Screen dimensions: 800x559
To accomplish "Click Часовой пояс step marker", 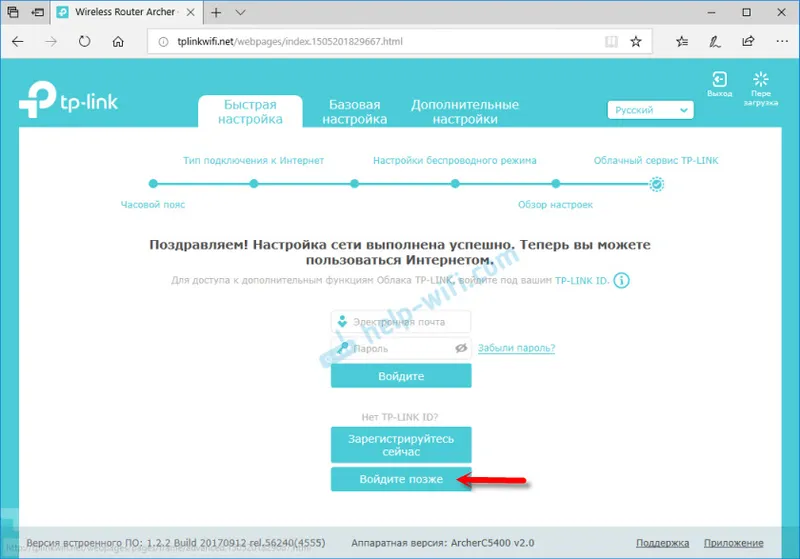I will (153, 184).
